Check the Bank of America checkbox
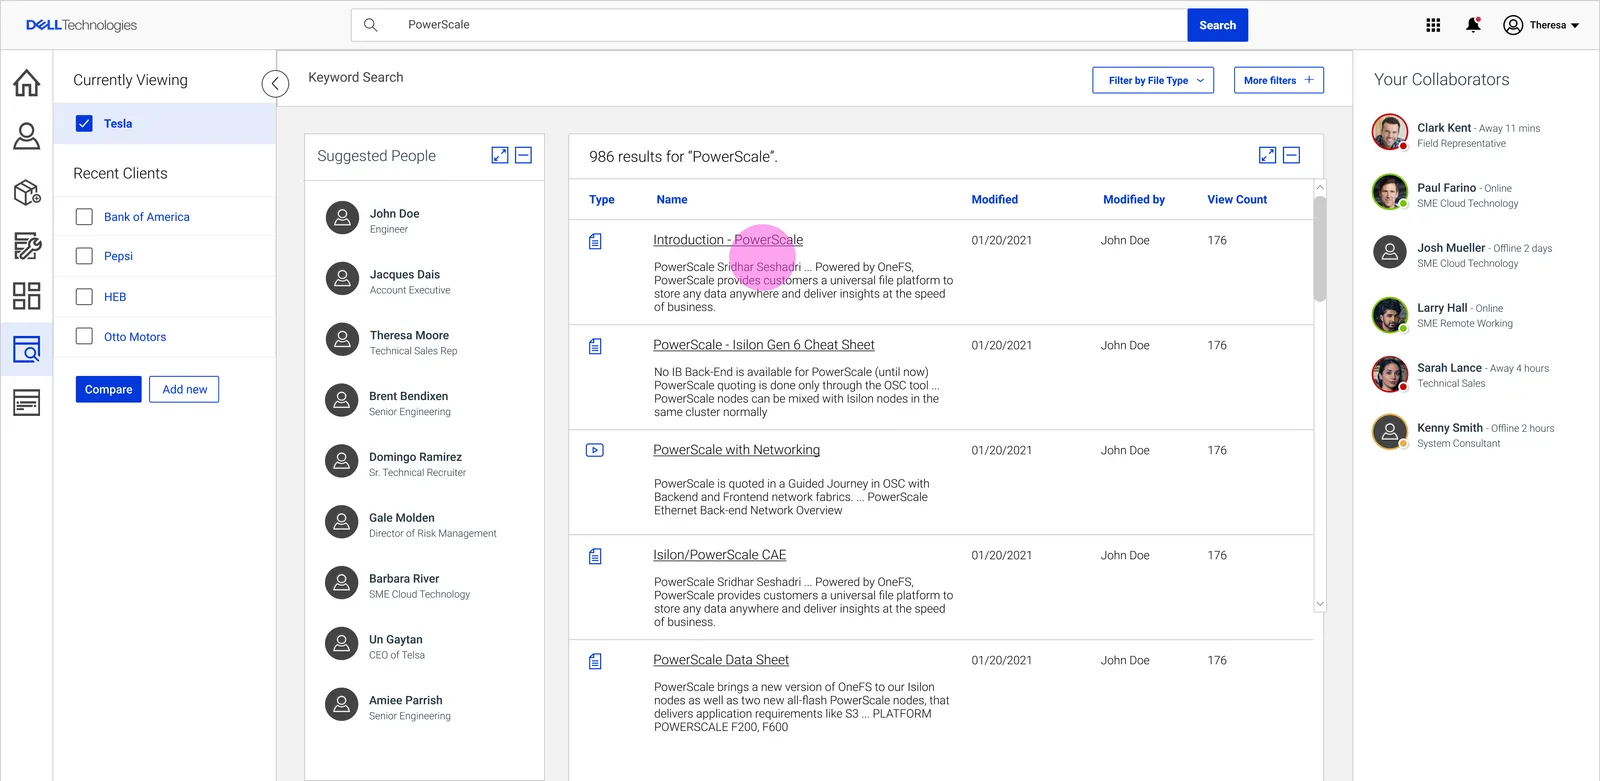This screenshot has height=781, width=1600. coord(84,216)
